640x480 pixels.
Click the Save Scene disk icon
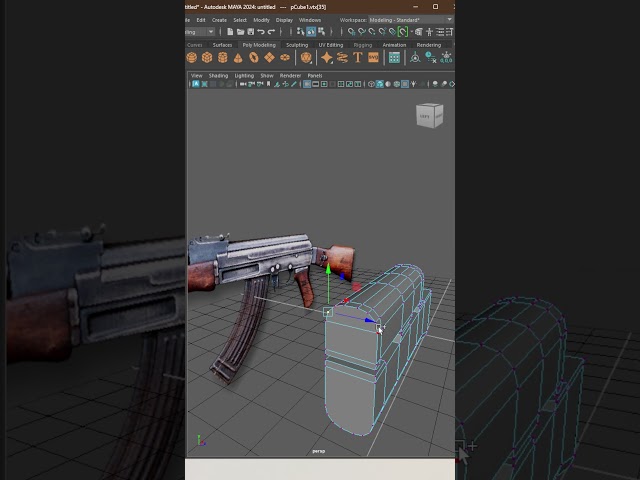(251, 32)
